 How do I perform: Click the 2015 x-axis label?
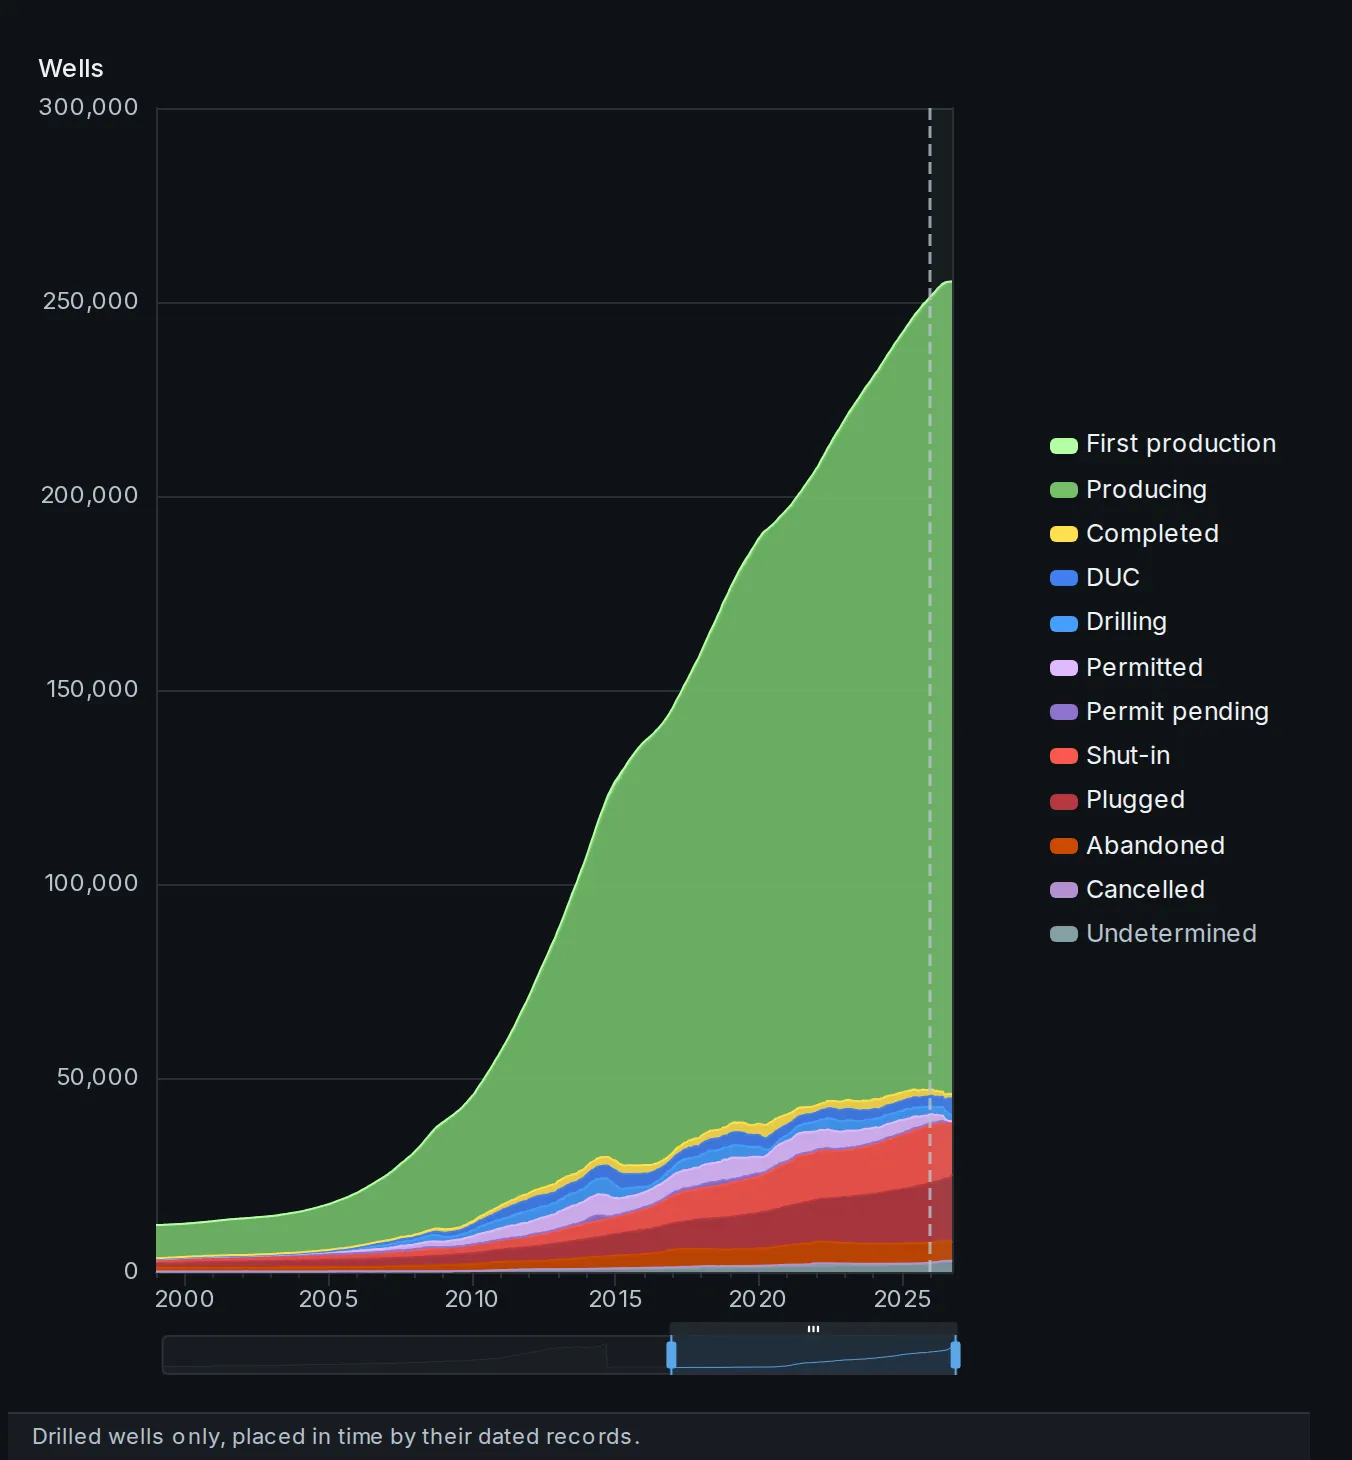(615, 1299)
